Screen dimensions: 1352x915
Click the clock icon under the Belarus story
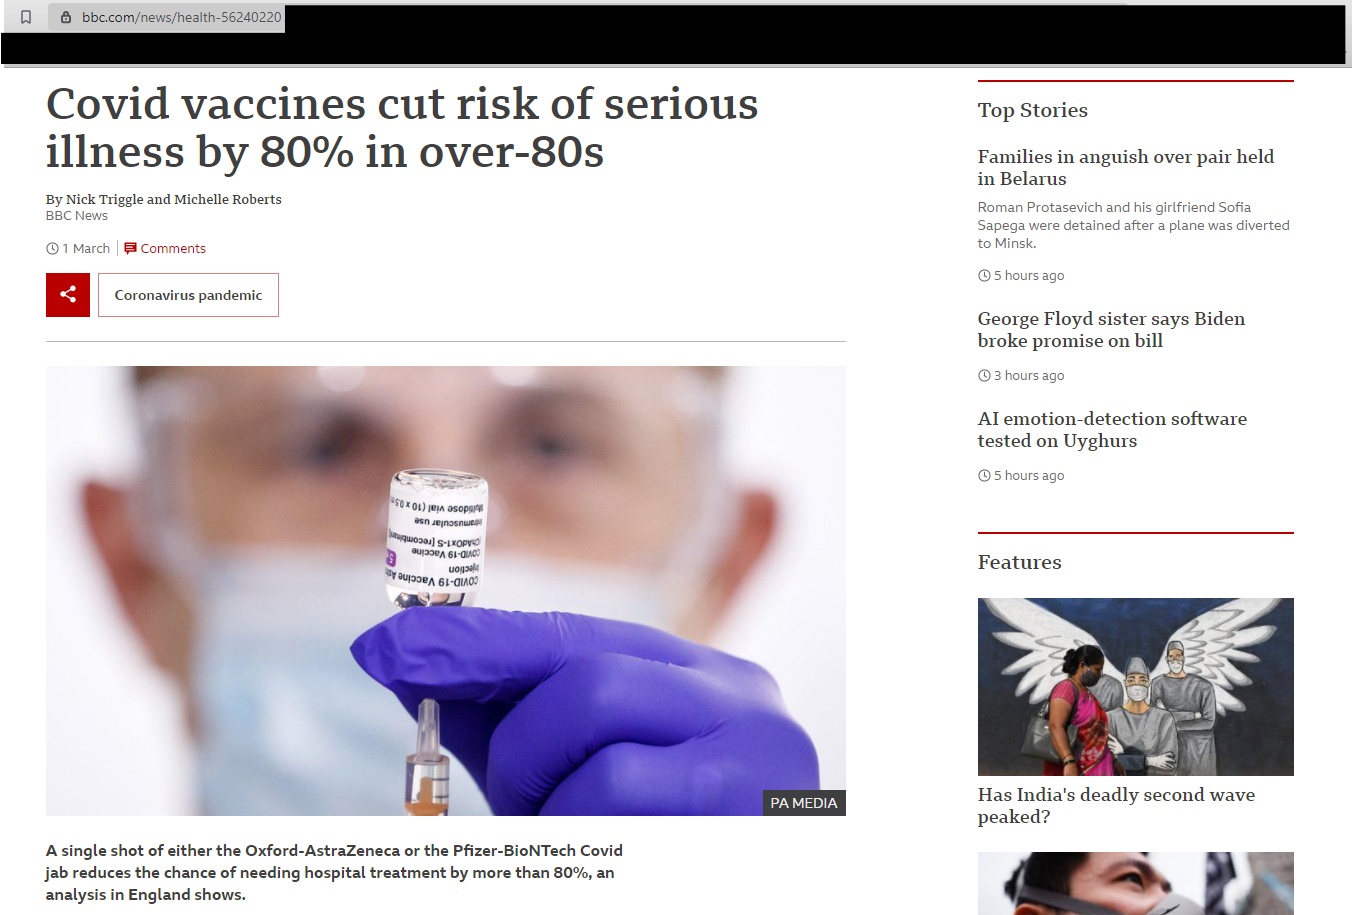pyautogui.click(x=984, y=275)
